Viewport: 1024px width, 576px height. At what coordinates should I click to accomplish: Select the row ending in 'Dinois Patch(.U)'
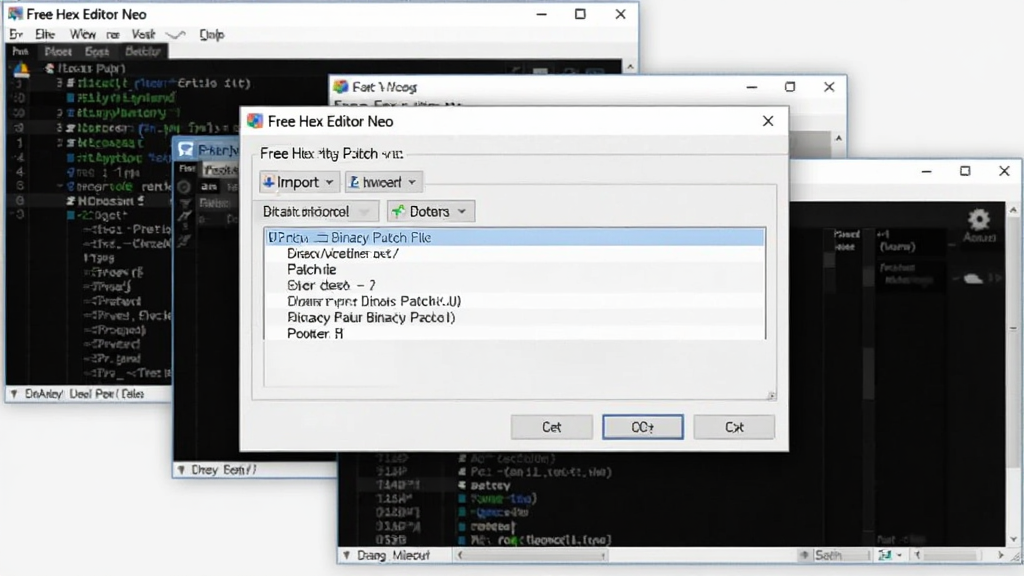(515, 301)
